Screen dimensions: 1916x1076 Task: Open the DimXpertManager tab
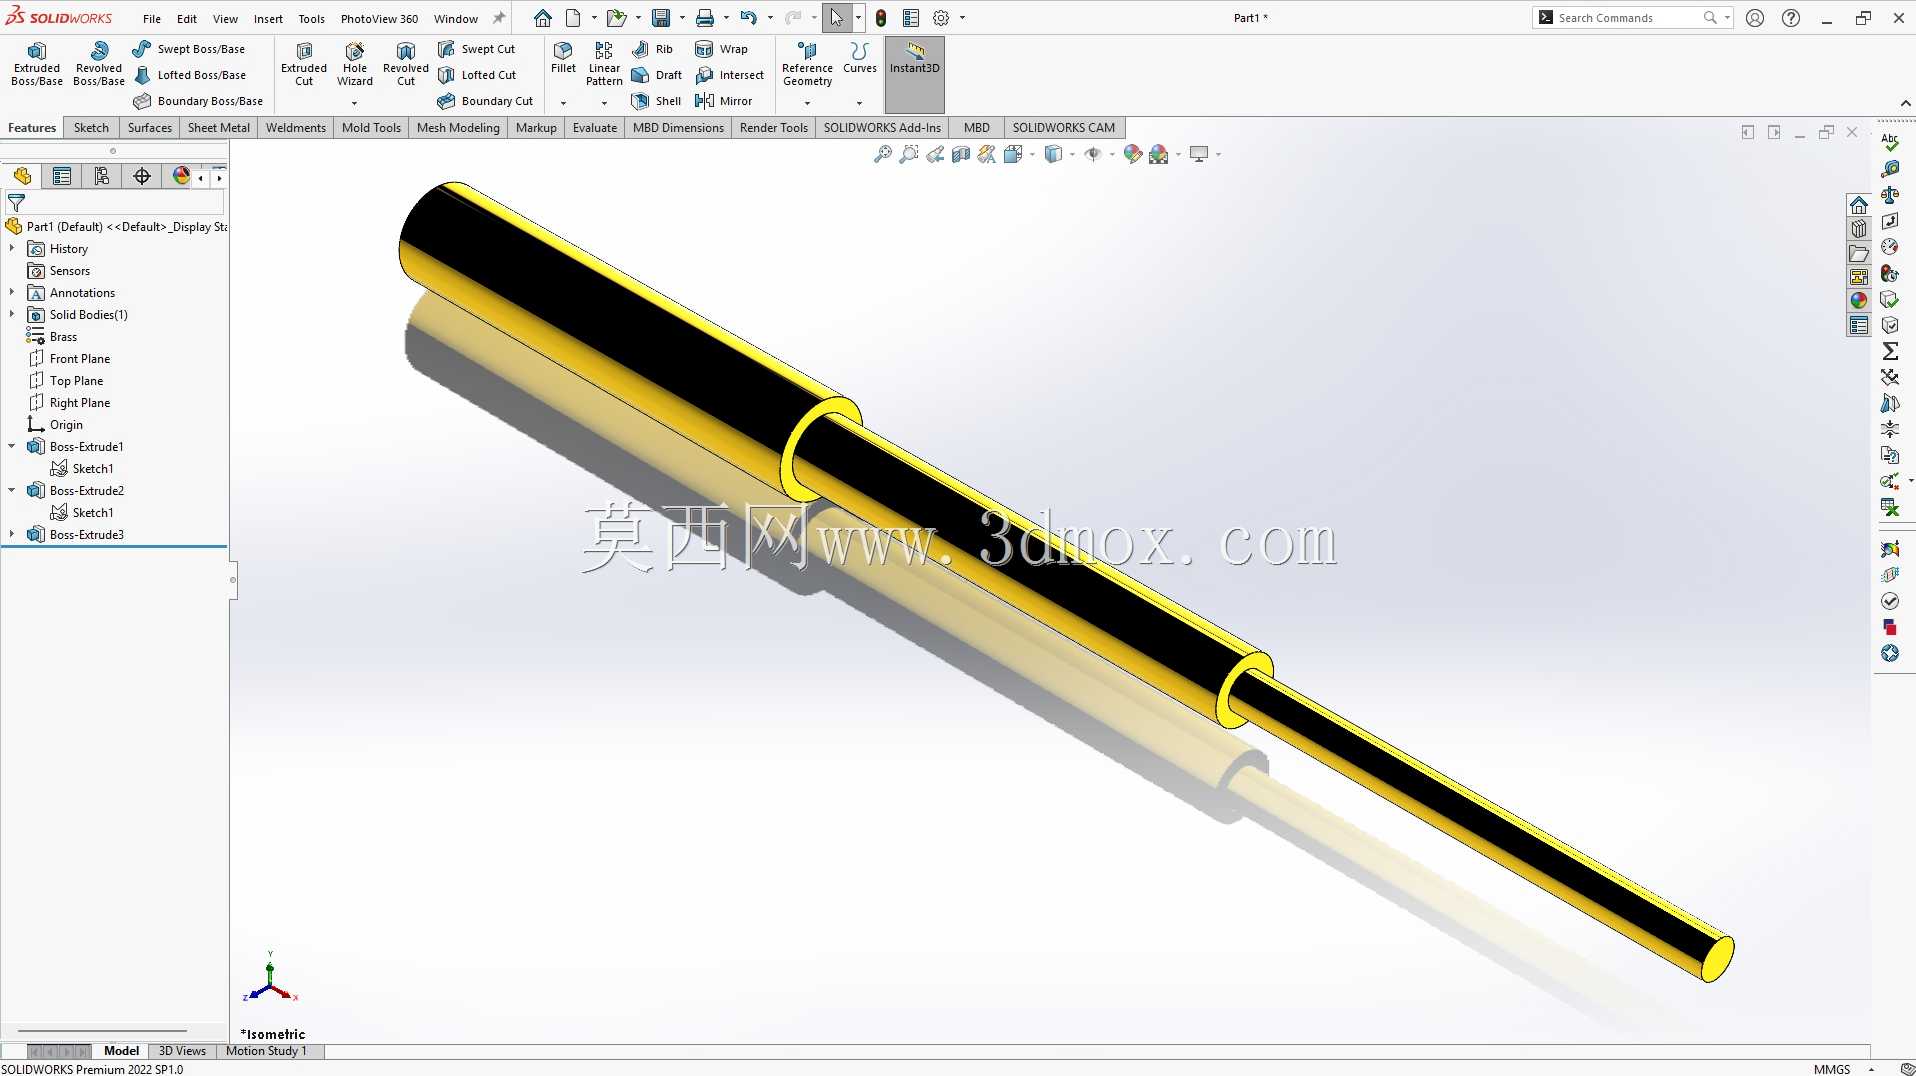(x=142, y=177)
